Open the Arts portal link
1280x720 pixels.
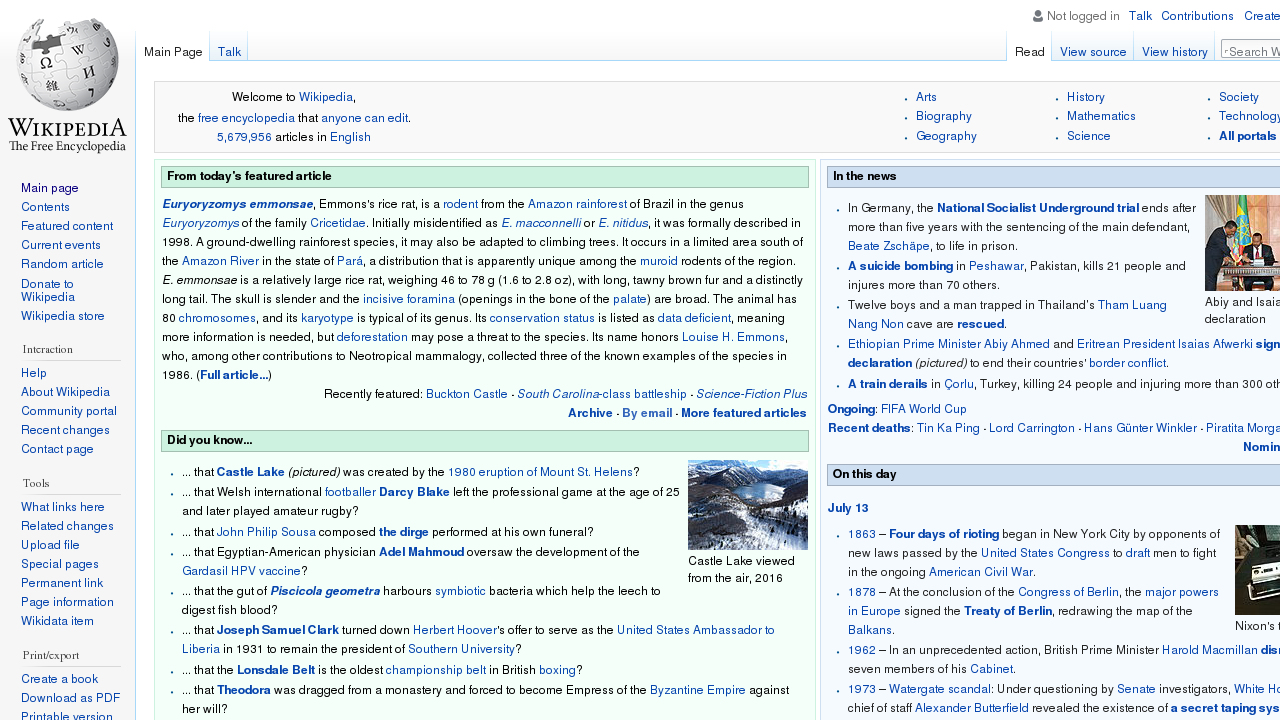(x=926, y=97)
